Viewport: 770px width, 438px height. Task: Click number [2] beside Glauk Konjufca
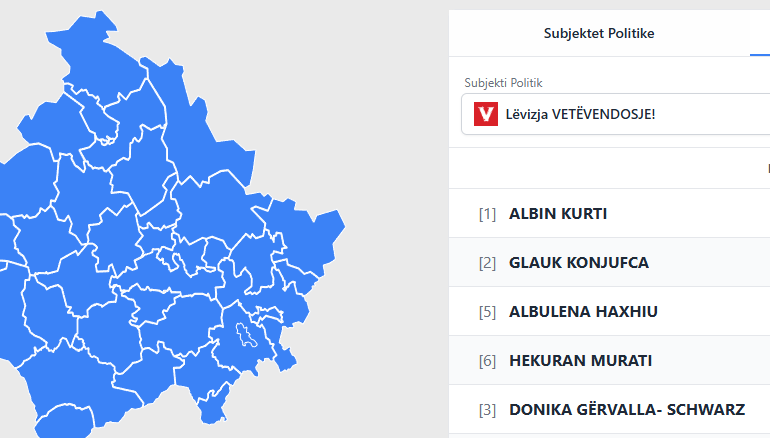(x=487, y=263)
